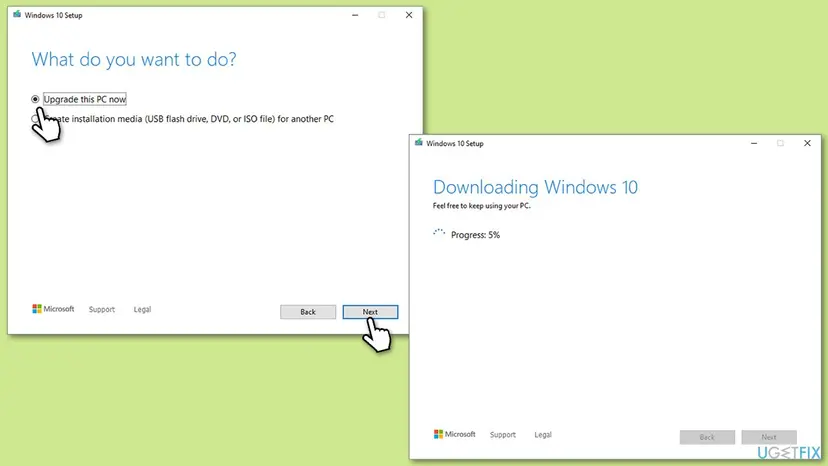Click the Windows 10 Setup title icon in the left window
Viewport: 828px width, 466px height.
(17, 15)
